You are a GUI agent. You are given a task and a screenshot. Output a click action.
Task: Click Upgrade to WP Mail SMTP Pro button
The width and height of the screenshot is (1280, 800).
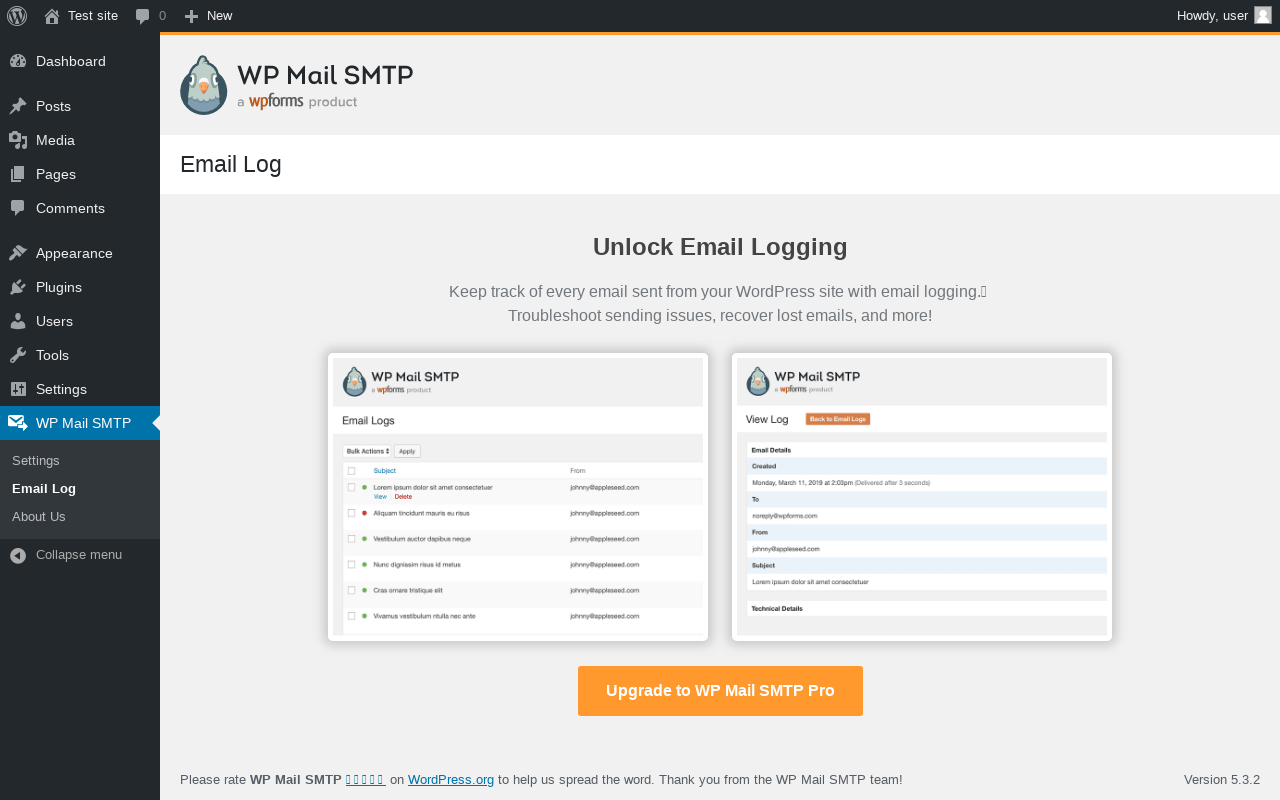(720, 691)
